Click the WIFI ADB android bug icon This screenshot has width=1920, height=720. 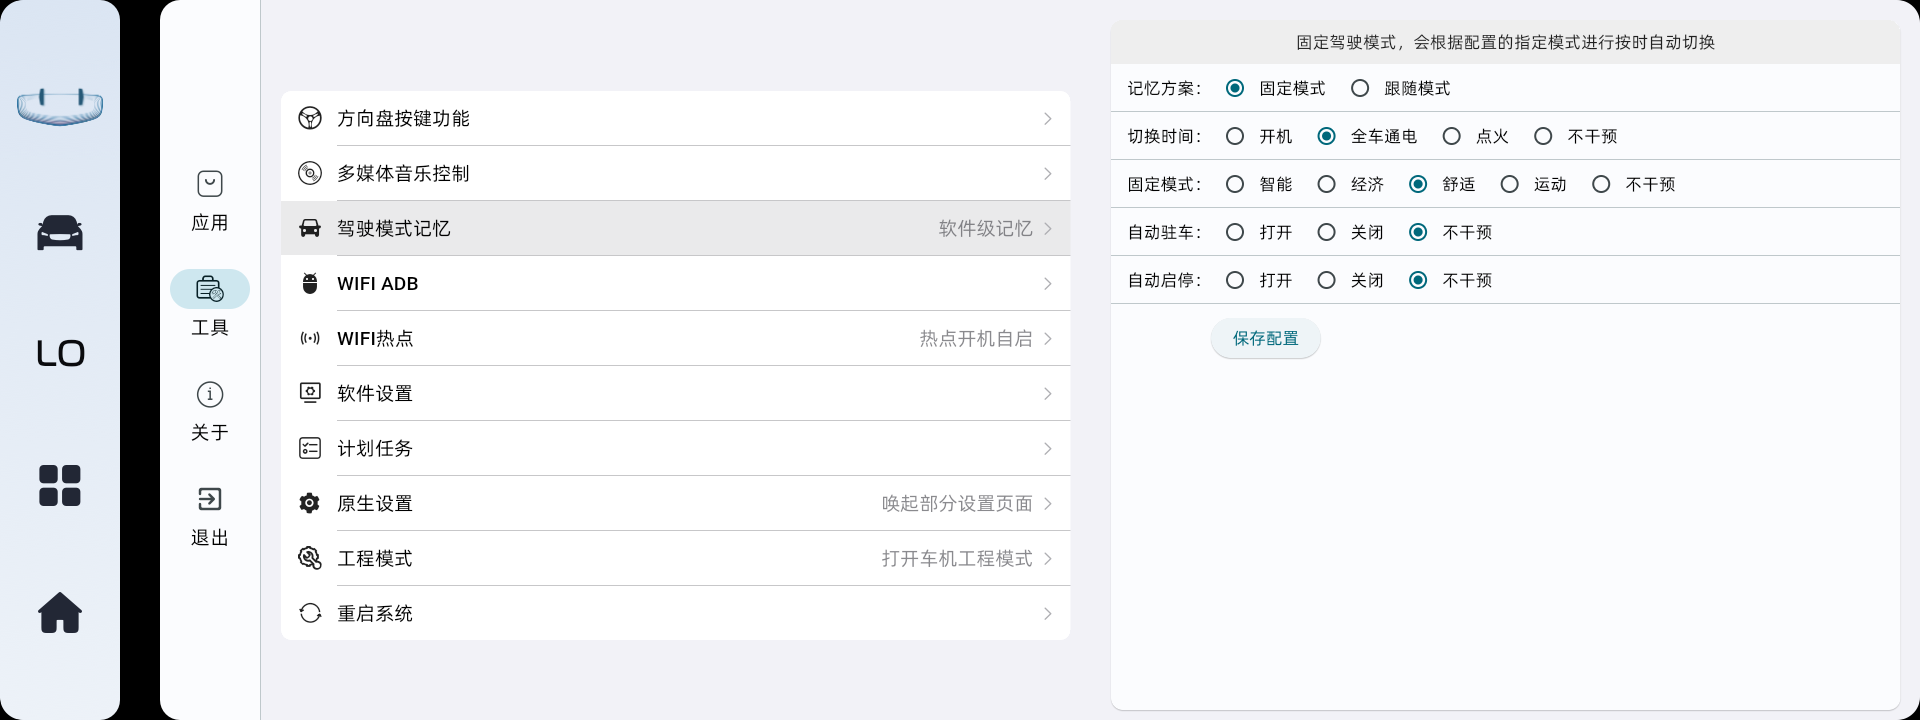(310, 284)
